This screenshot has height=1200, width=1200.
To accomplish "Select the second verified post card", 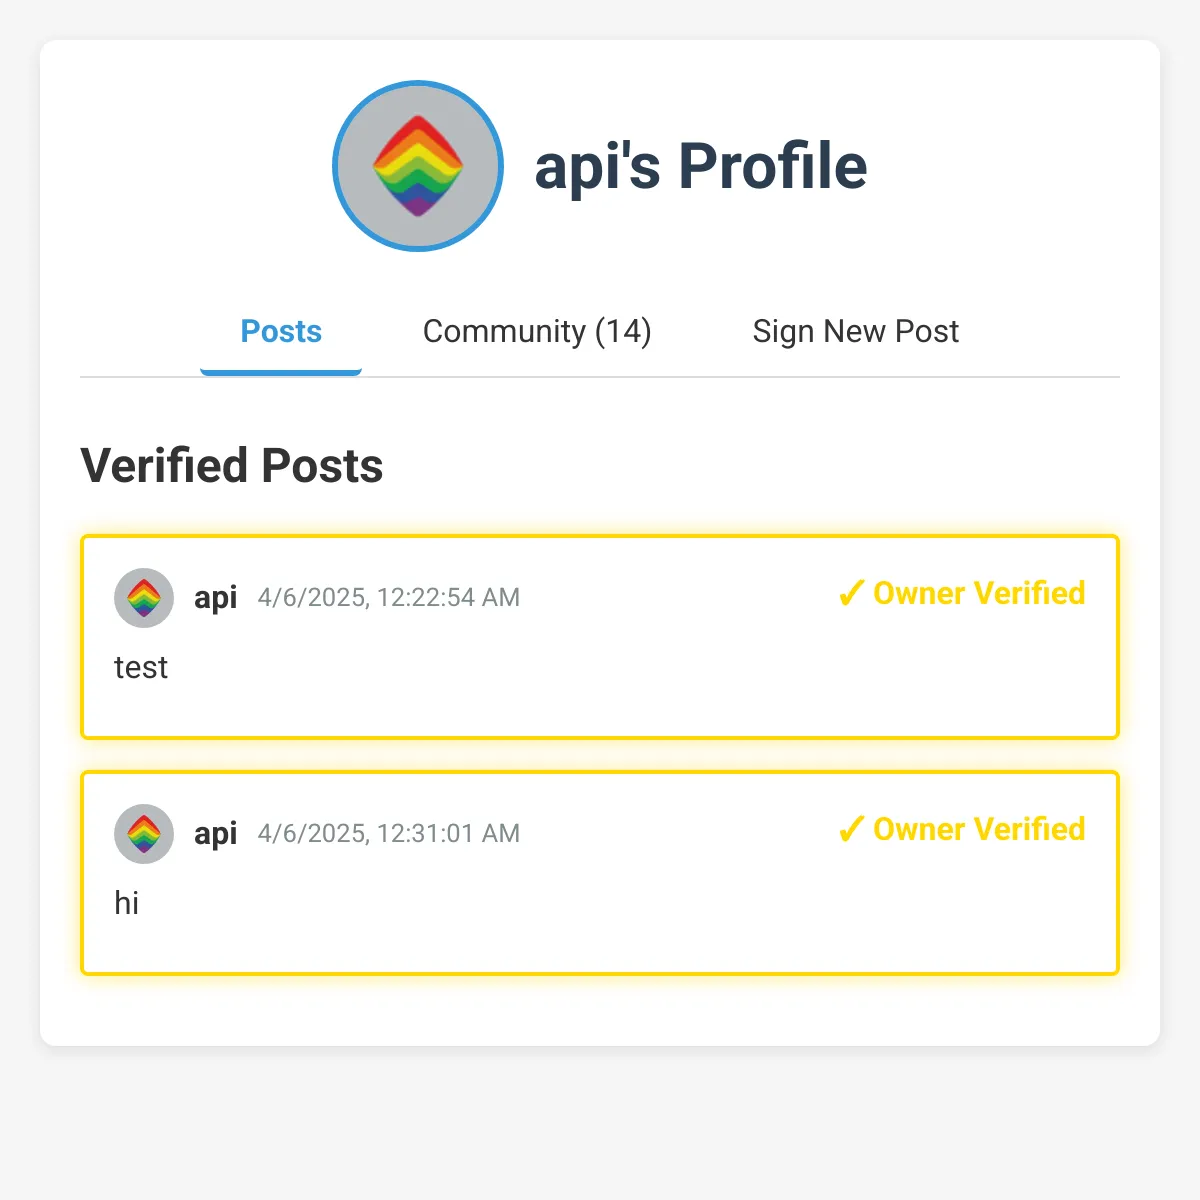I will [600, 873].
